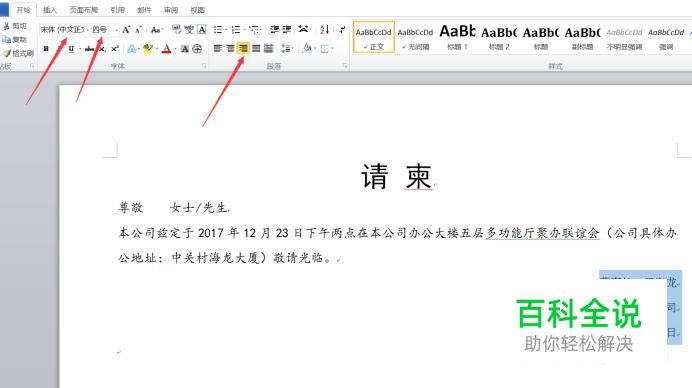The height and width of the screenshot is (388, 692).
Task: Expand the Bullets library dropdown arrow
Action: point(226,30)
